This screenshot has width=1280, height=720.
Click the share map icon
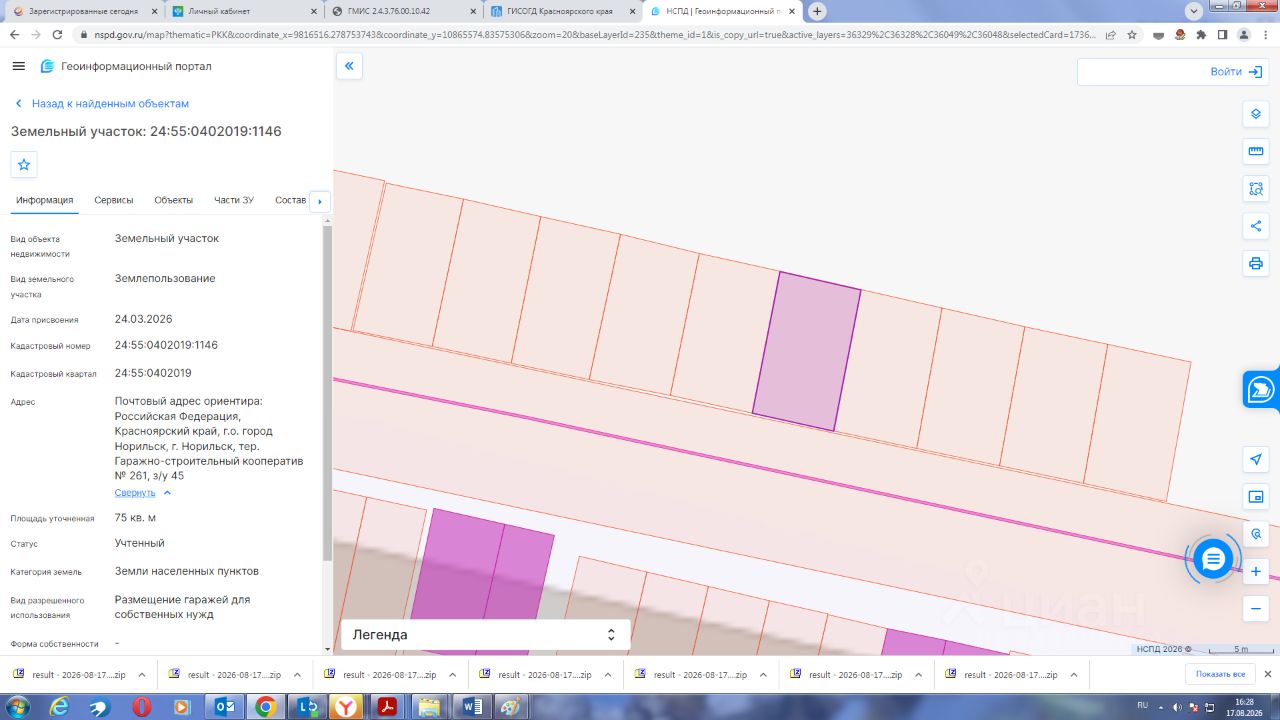pyautogui.click(x=1256, y=226)
